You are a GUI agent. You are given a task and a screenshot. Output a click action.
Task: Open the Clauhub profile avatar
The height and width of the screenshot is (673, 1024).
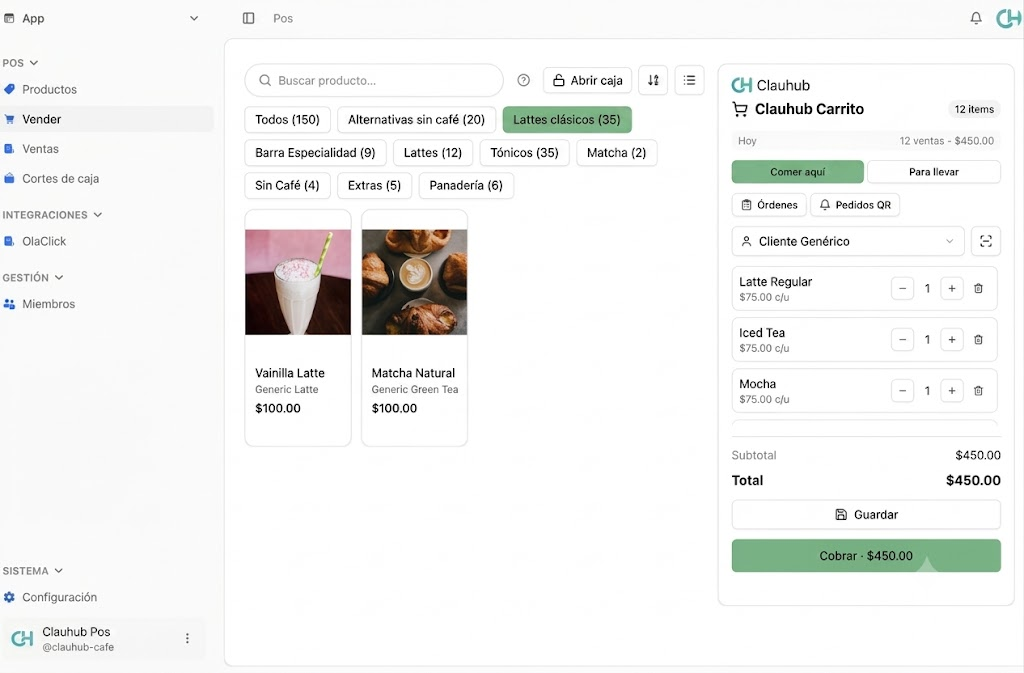tap(1008, 18)
